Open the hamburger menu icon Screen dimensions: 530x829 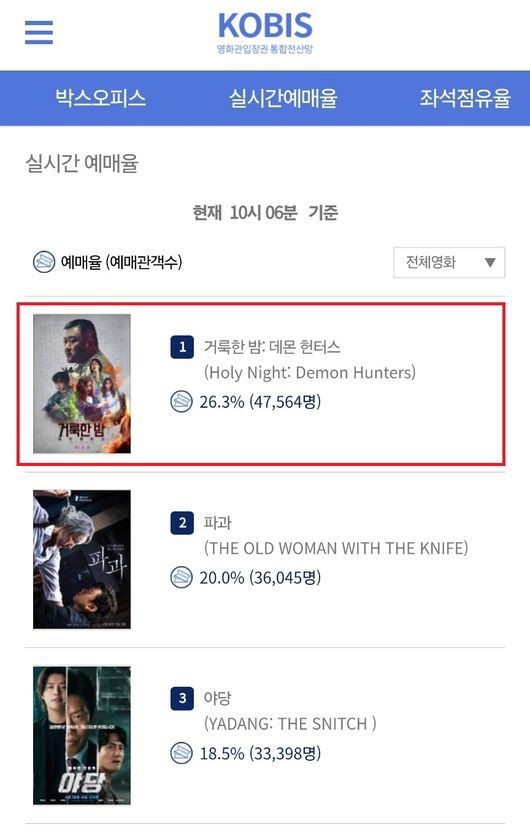click(39, 32)
